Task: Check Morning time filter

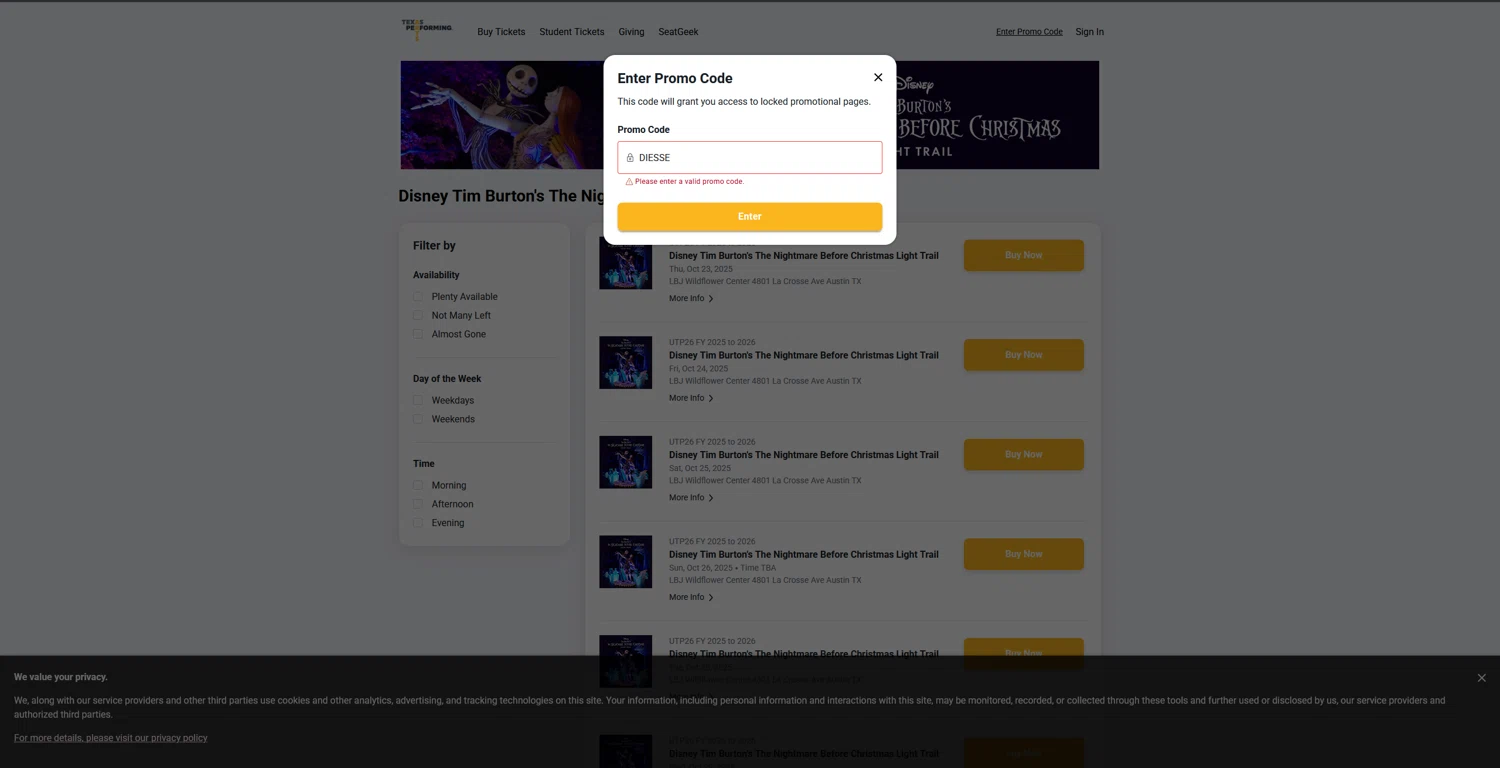Action: [418, 486]
